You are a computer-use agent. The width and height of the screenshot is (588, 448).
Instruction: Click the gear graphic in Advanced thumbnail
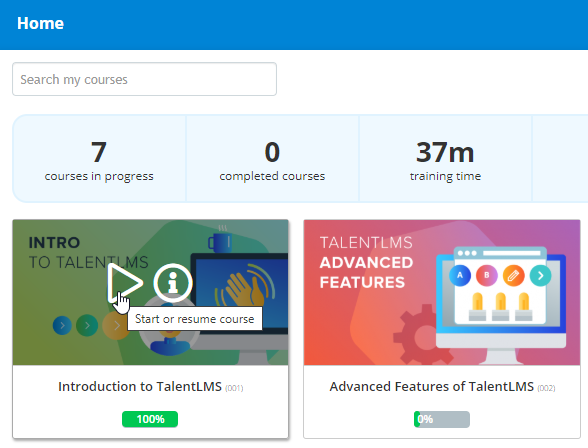point(422,335)
